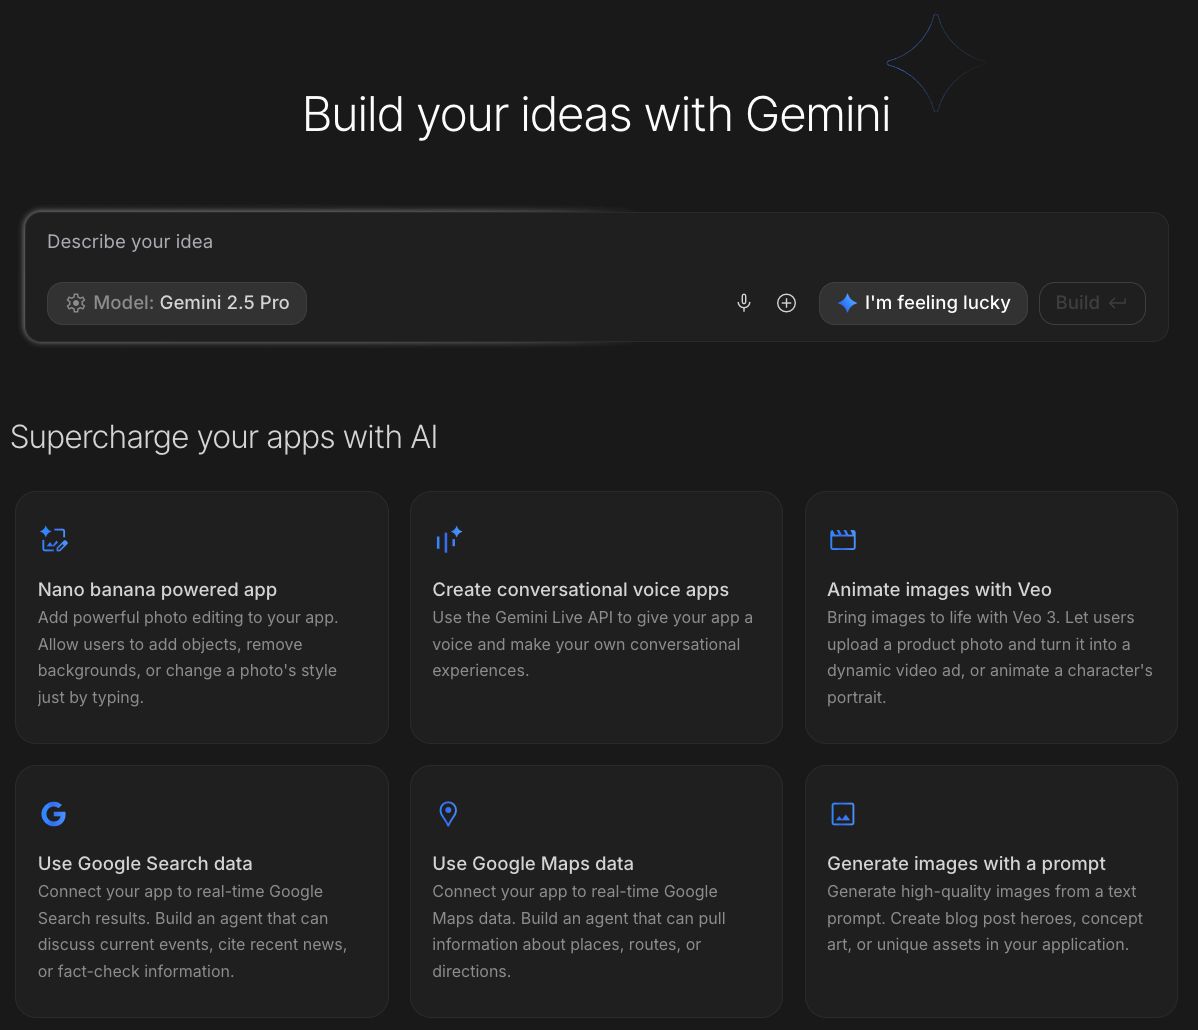Click the conversational voice apps waveform icon

[448, 539]
